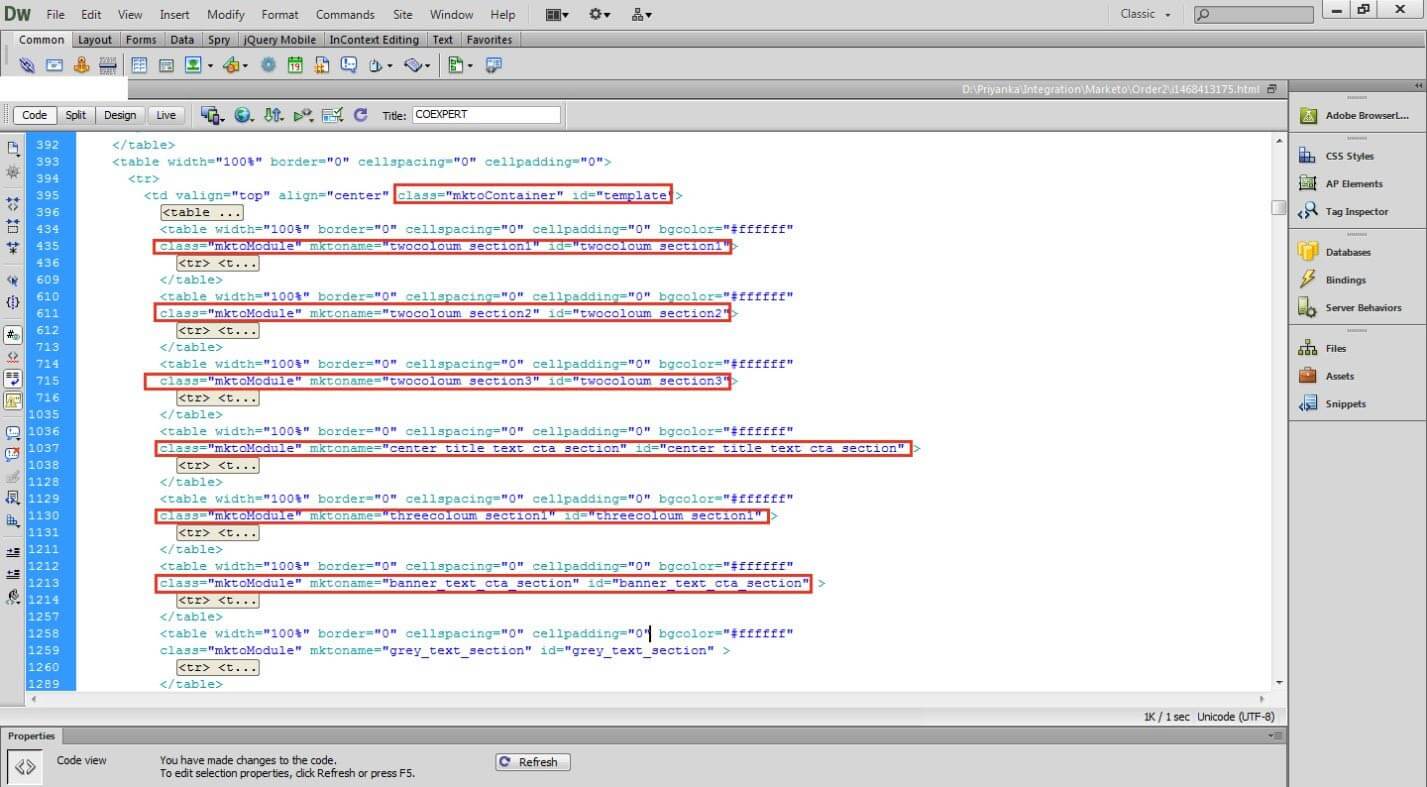Screen dimensions: 1427x787
Task: Open the Server Behaviors panel
Action: tap(1351, 308)
